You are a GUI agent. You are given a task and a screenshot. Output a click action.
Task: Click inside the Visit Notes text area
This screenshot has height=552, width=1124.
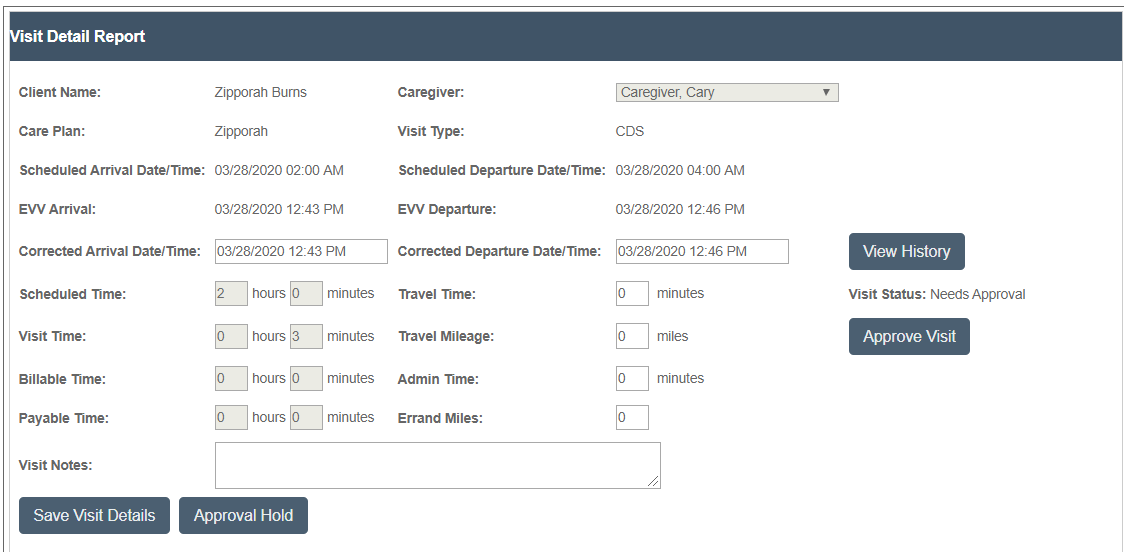pyautogui.click(x=438, y=465)
